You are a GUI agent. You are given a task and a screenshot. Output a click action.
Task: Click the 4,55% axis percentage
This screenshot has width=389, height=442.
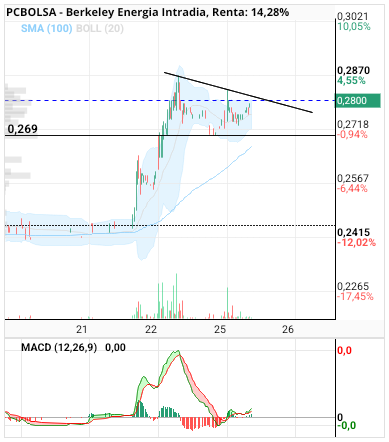(351, 80)
